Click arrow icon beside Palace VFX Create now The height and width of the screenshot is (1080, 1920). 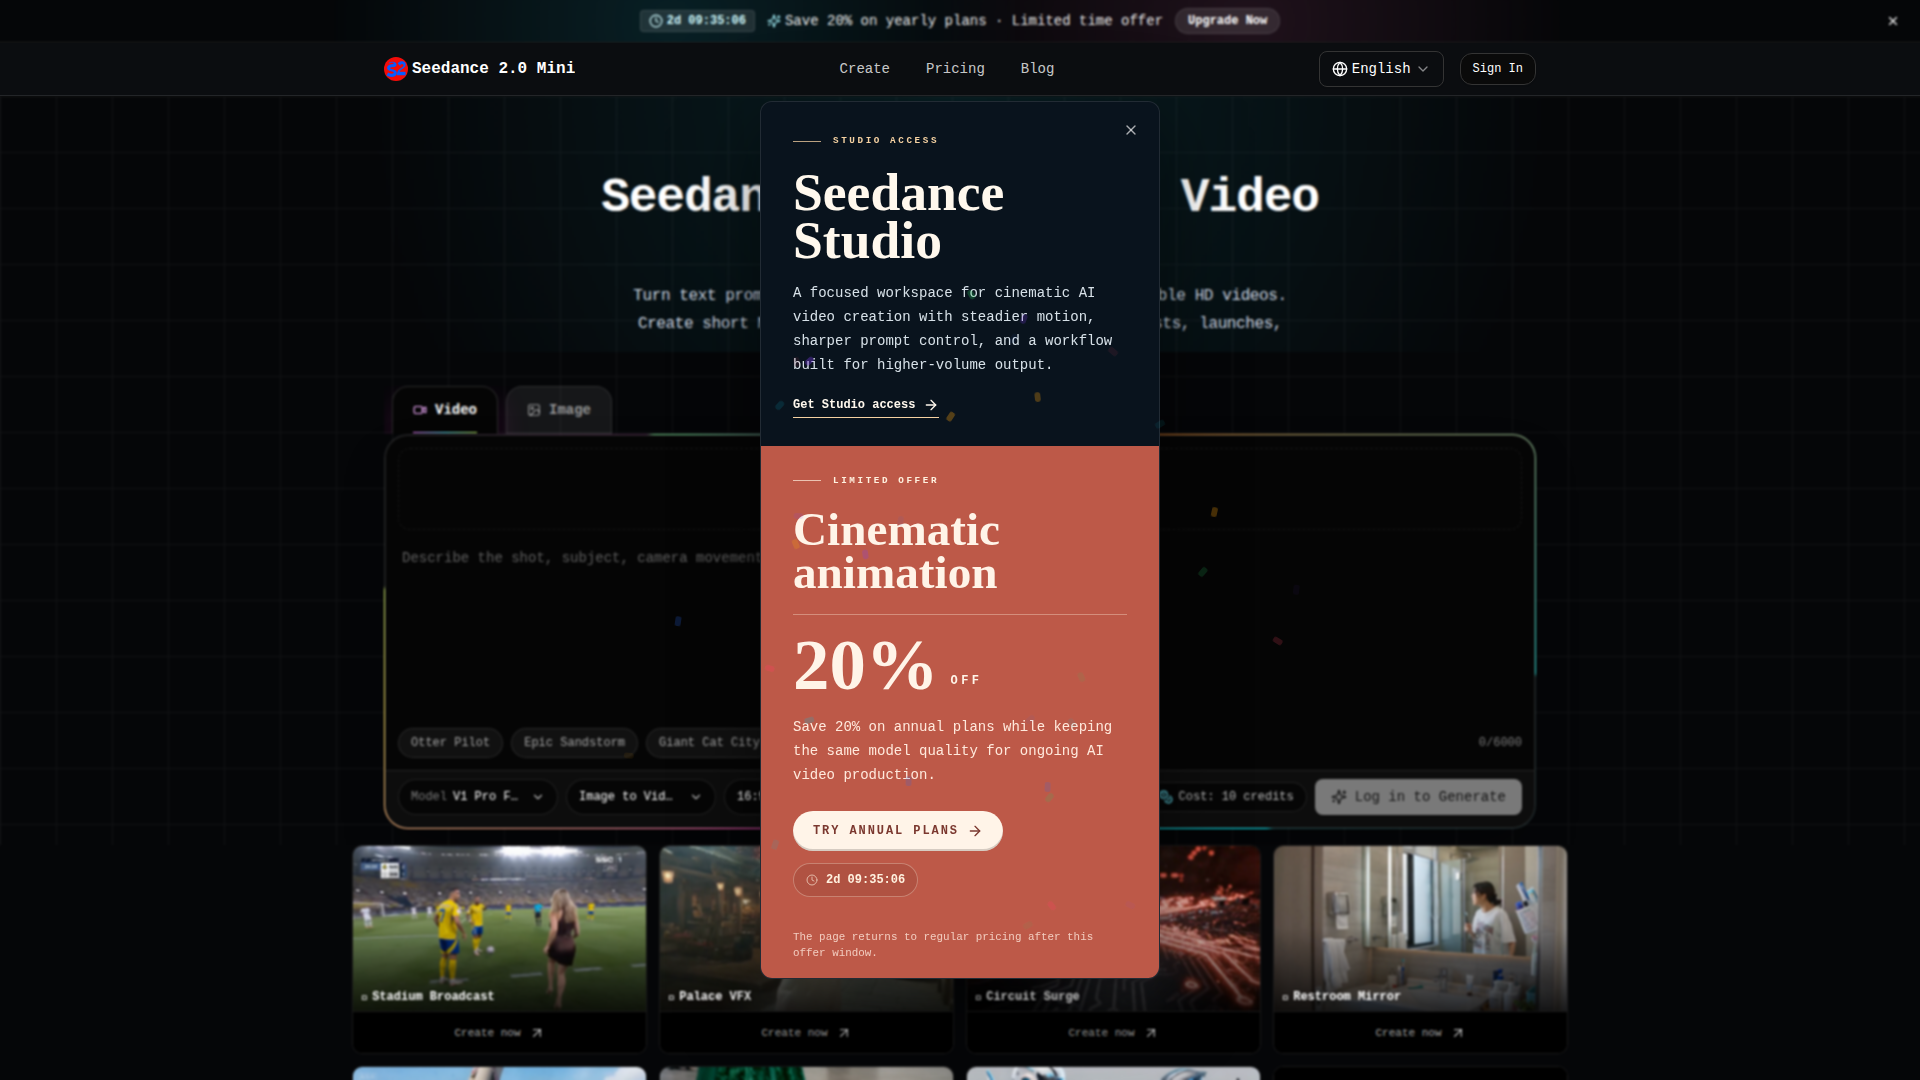coord(844,1033)
